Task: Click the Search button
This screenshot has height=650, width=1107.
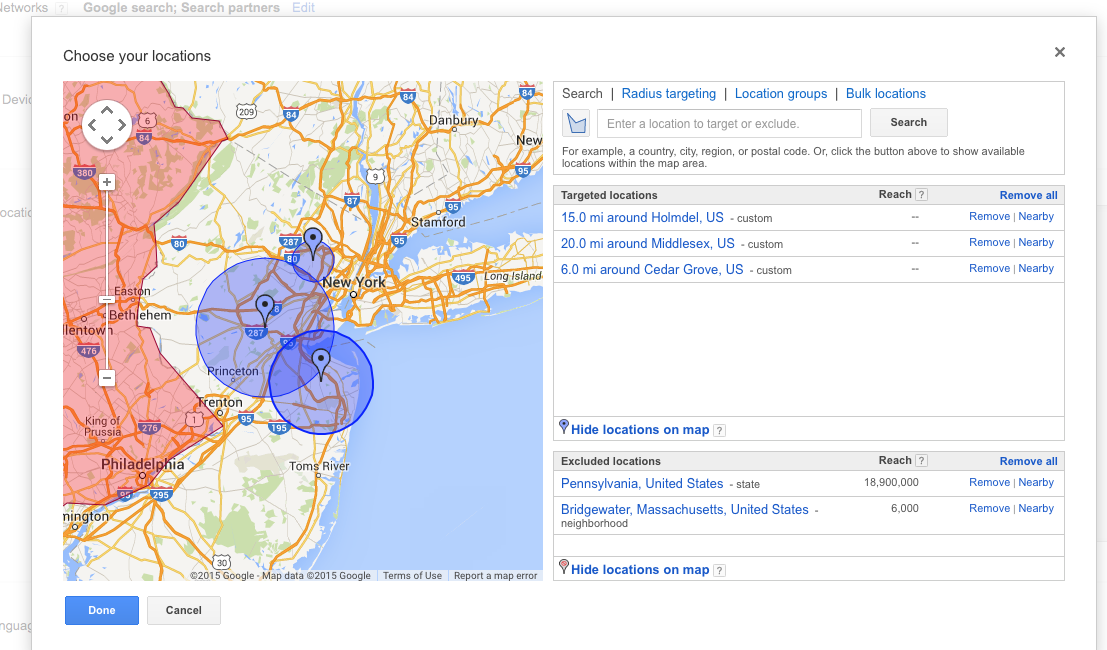Action: click(908, 123)
